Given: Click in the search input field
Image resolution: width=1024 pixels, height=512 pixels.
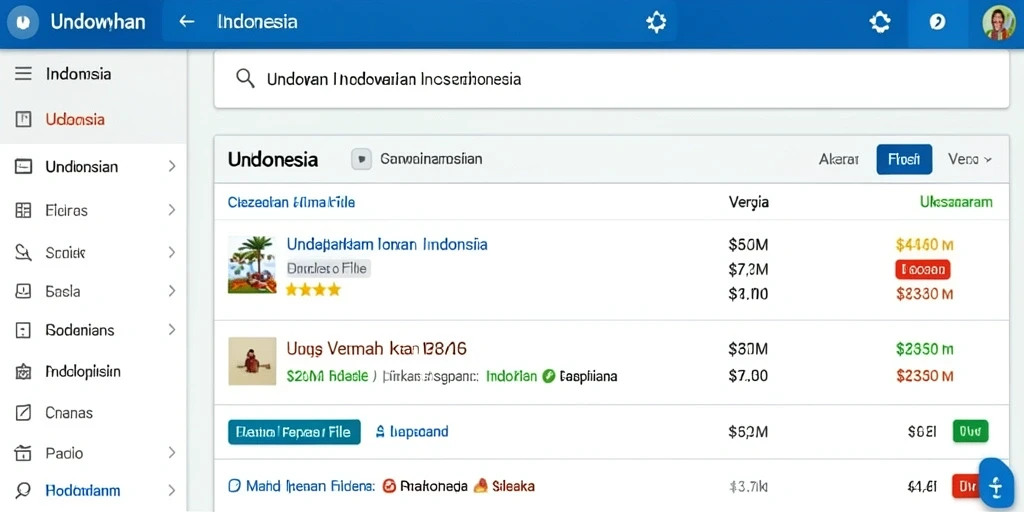Looking at the screenshot, I should (611, 79).
